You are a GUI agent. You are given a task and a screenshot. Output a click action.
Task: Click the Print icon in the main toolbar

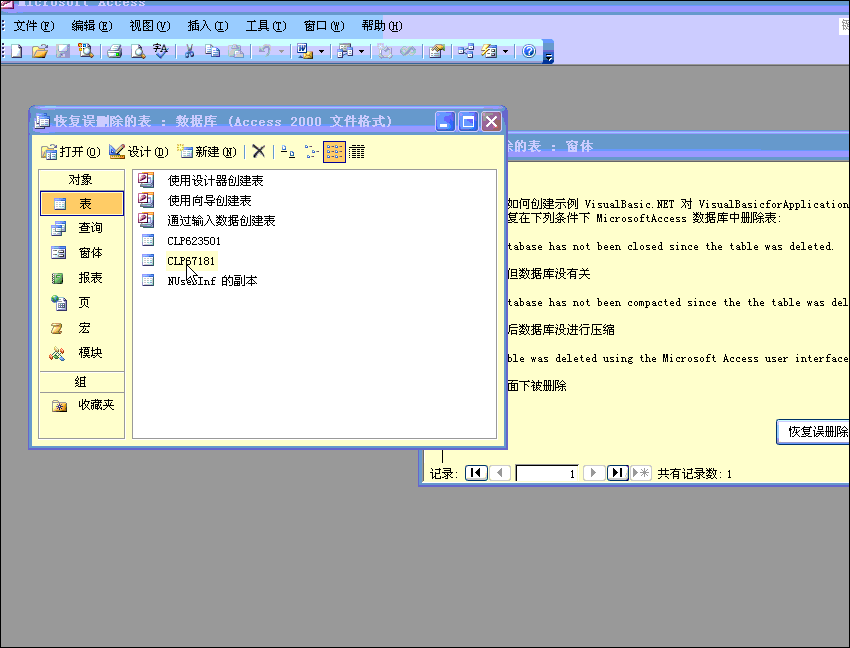114,52
